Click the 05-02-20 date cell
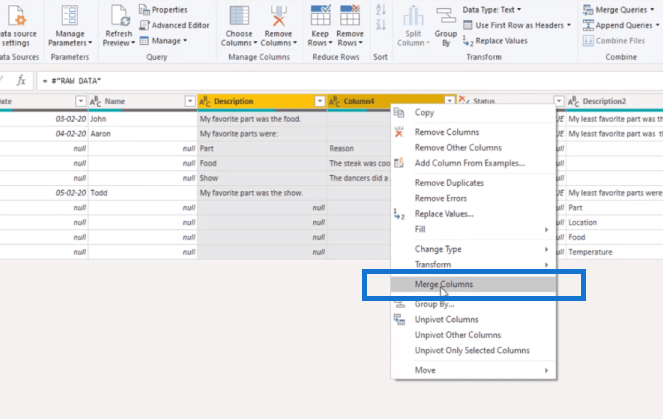This screenshot has height=419, width=663. pos(44,193)
